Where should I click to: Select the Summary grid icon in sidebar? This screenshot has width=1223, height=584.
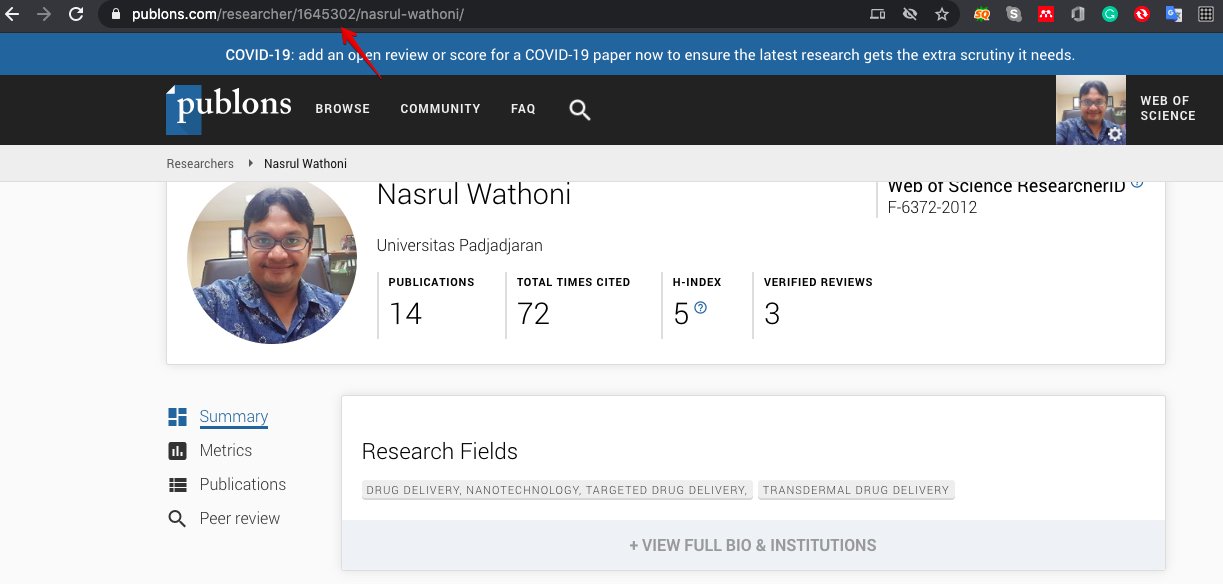coord(177,415)
